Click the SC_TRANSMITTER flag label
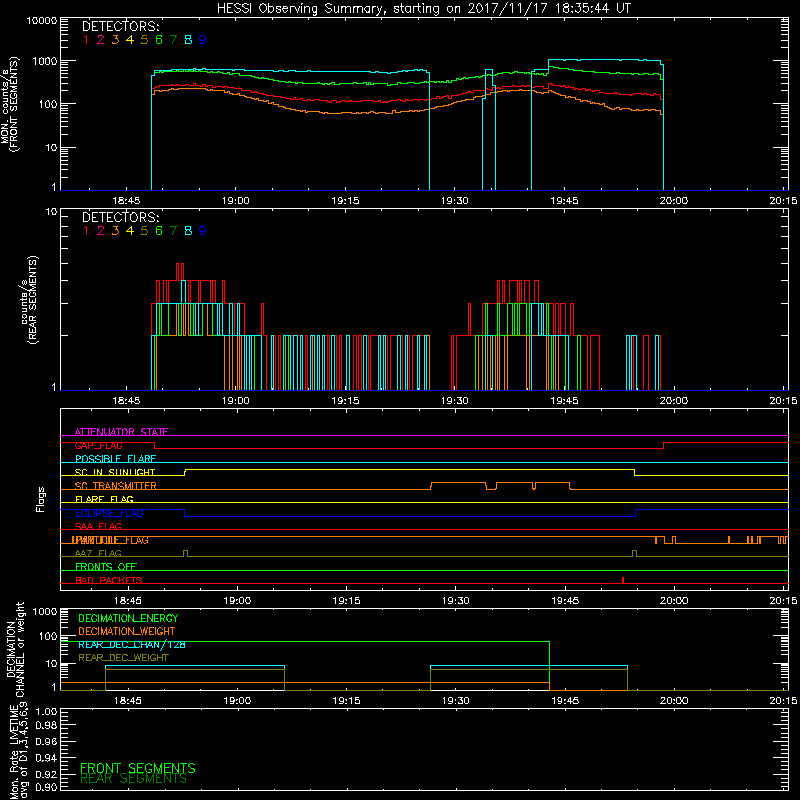This screenshot has height=800, width=800. coord(116,486)
